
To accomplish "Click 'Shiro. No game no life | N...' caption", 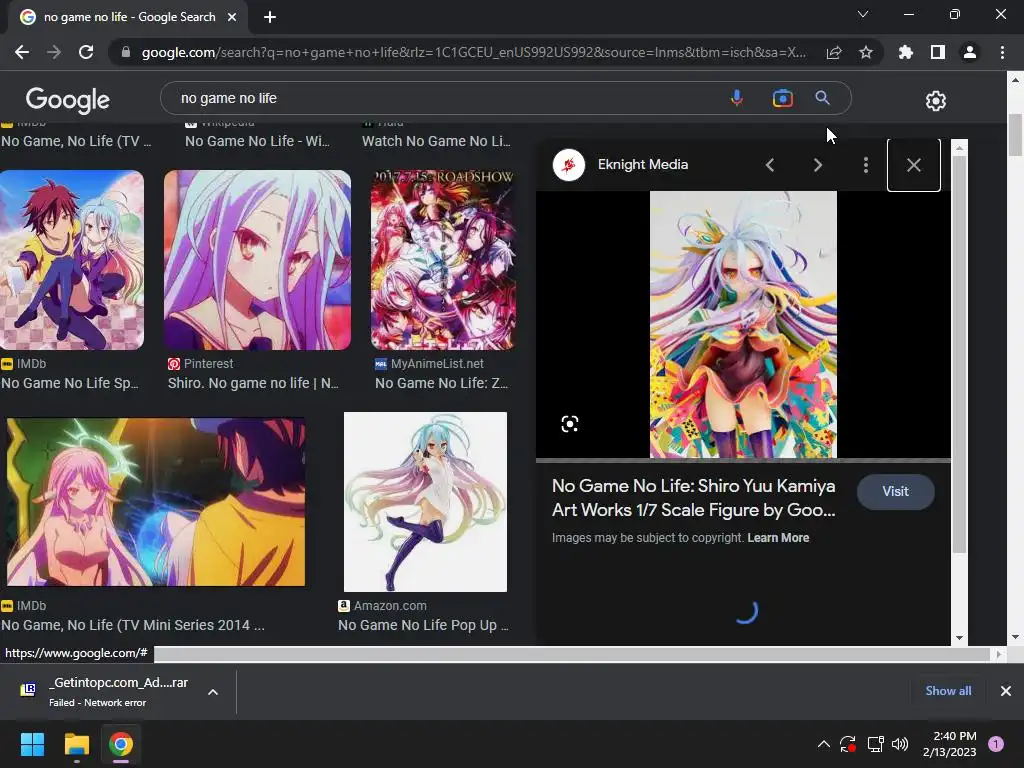I will tap(253, 383).
